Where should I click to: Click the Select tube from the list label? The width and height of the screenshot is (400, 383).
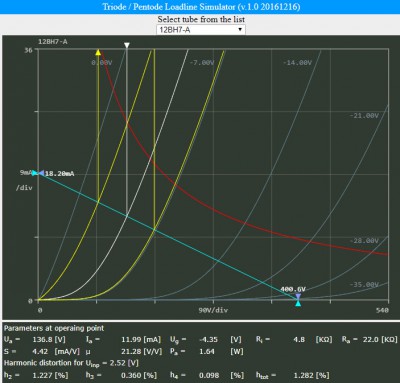point(201,19)
